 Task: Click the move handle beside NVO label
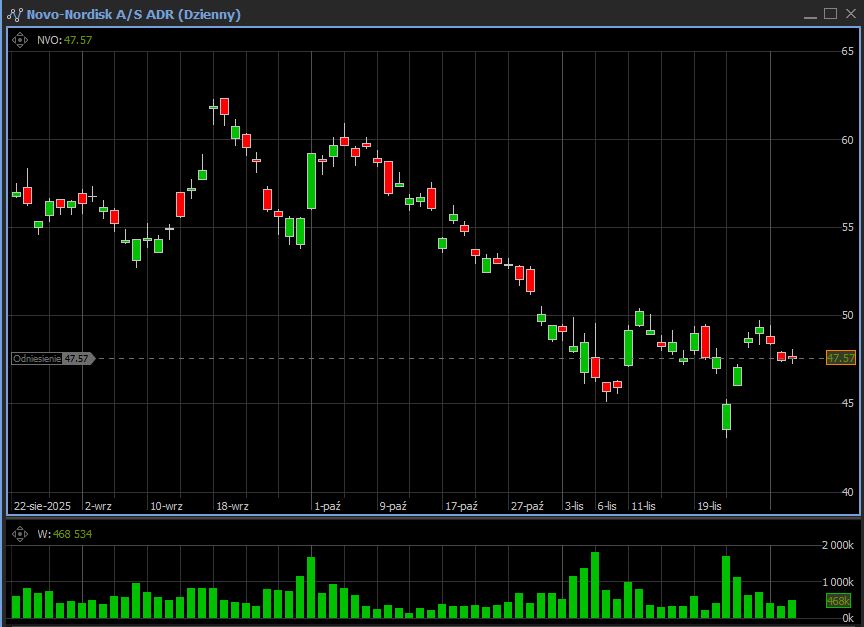[19, 40]
